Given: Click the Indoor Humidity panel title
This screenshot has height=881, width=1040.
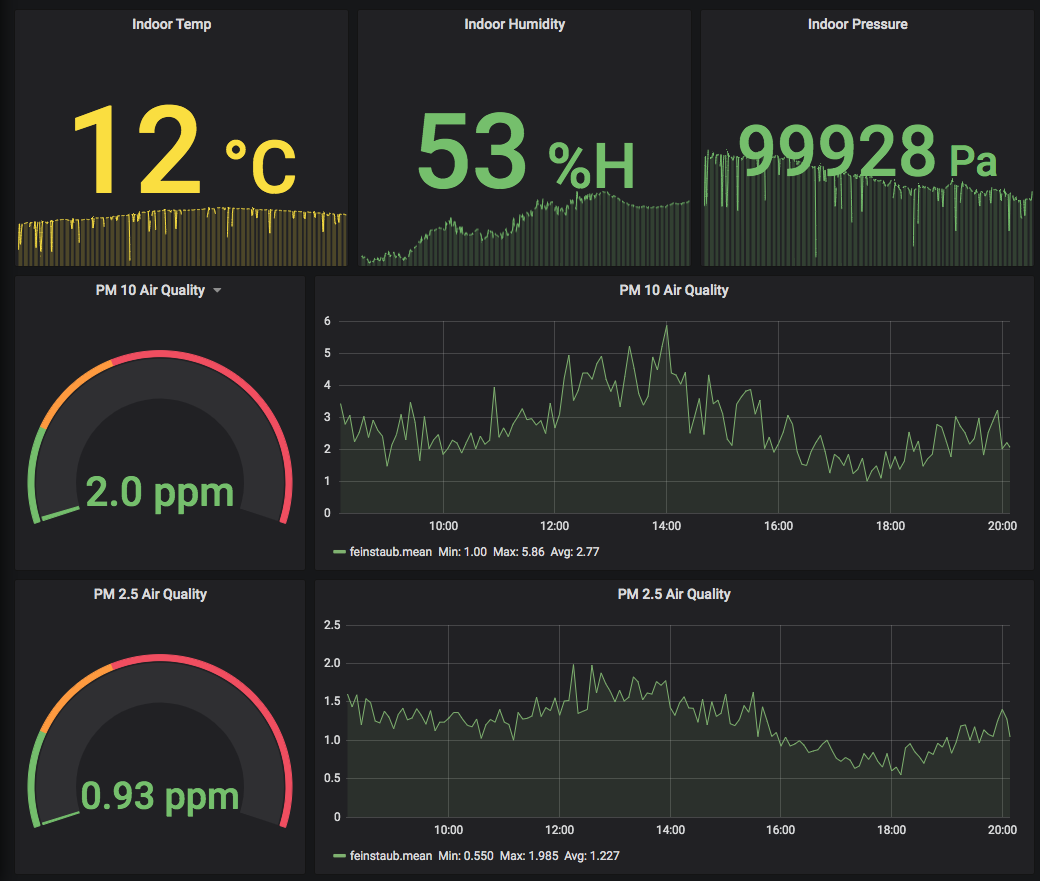Looking at the screenshot, I should click(x=515, y=25).
